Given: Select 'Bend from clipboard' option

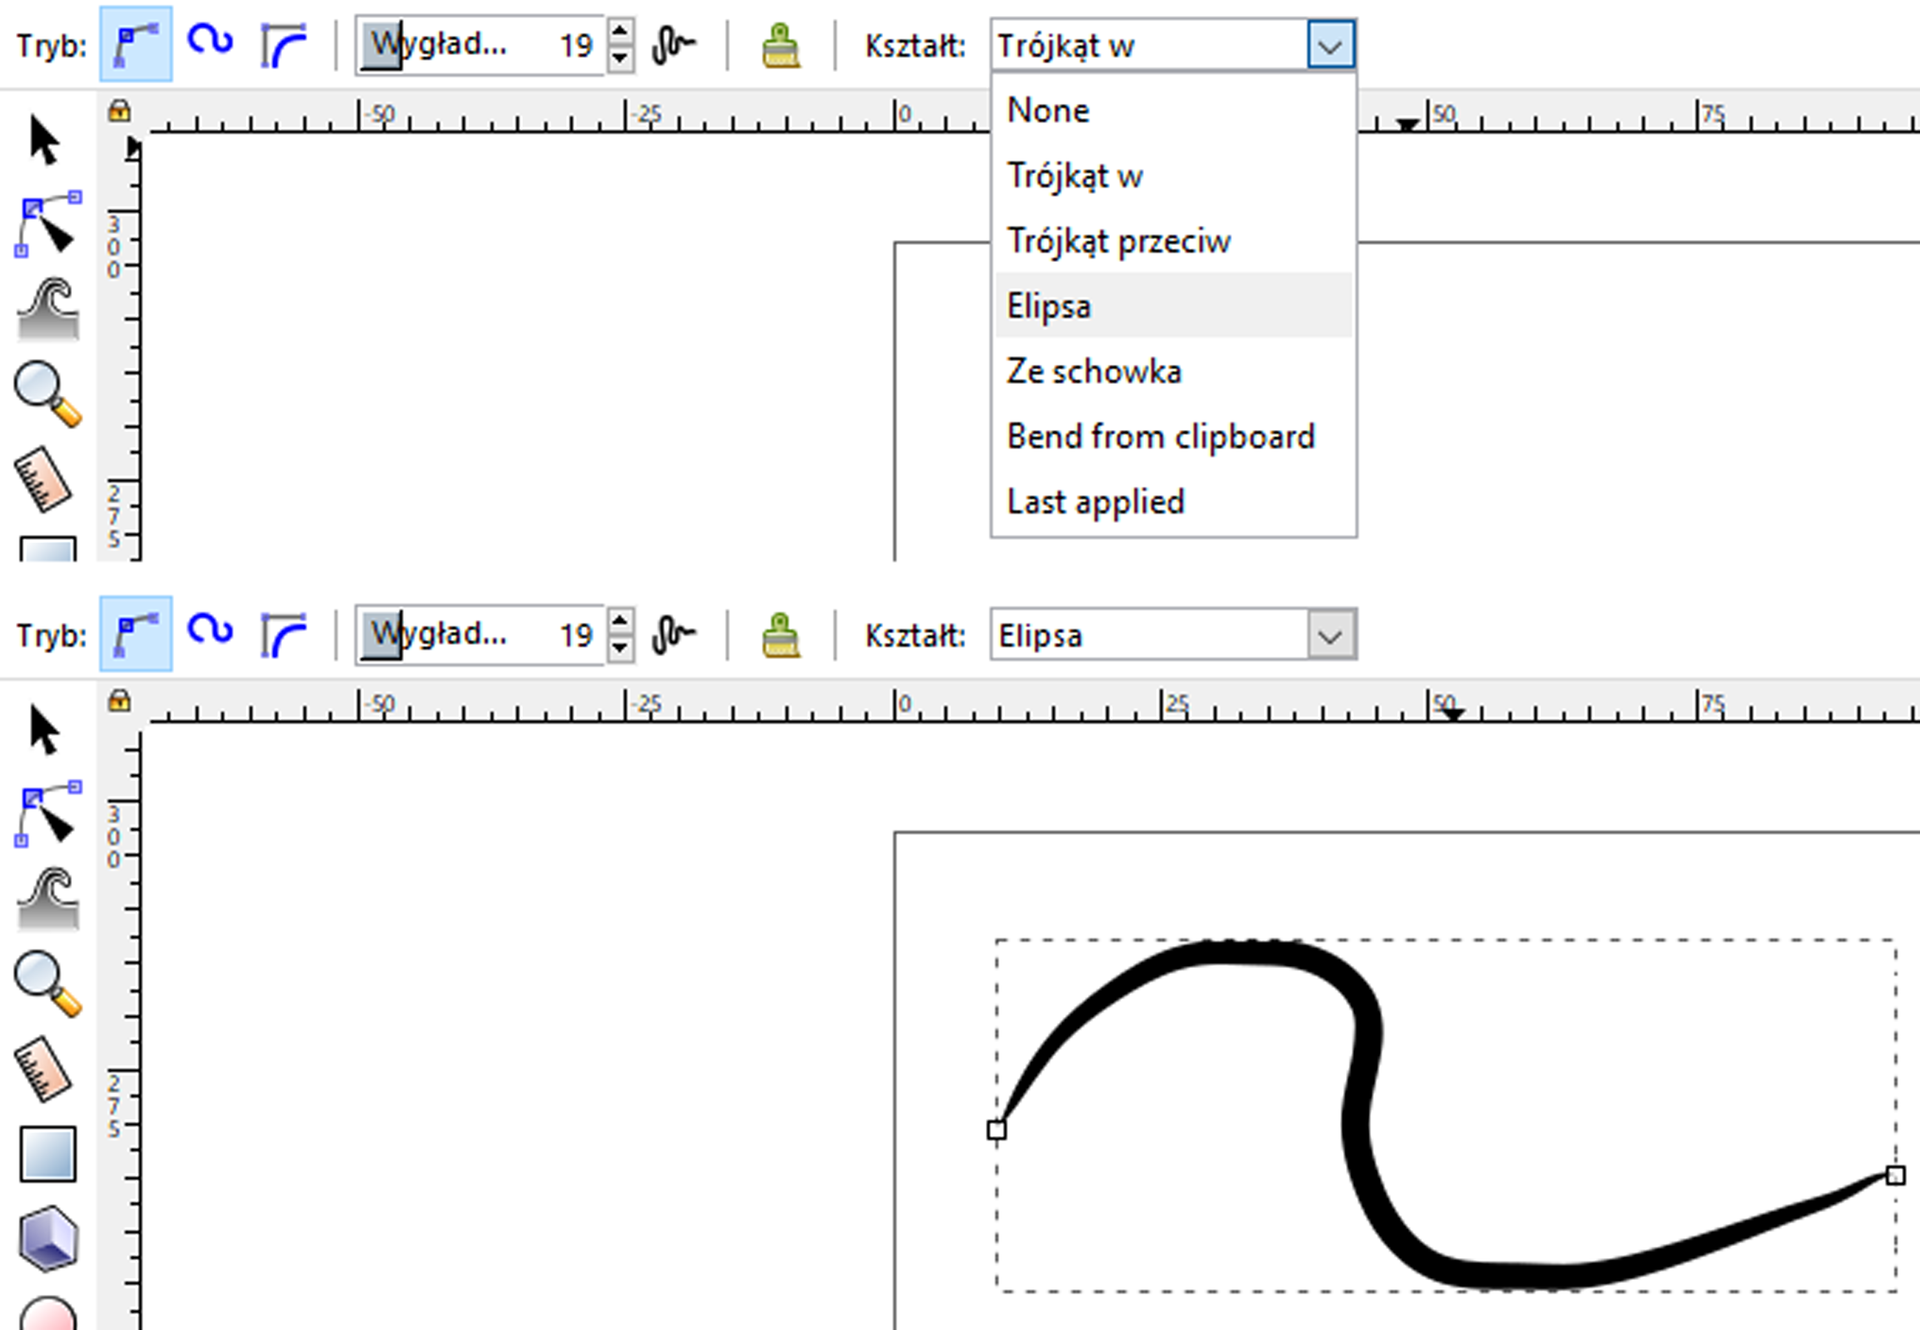Looking at the screenshot, I should click(1160, 437).
